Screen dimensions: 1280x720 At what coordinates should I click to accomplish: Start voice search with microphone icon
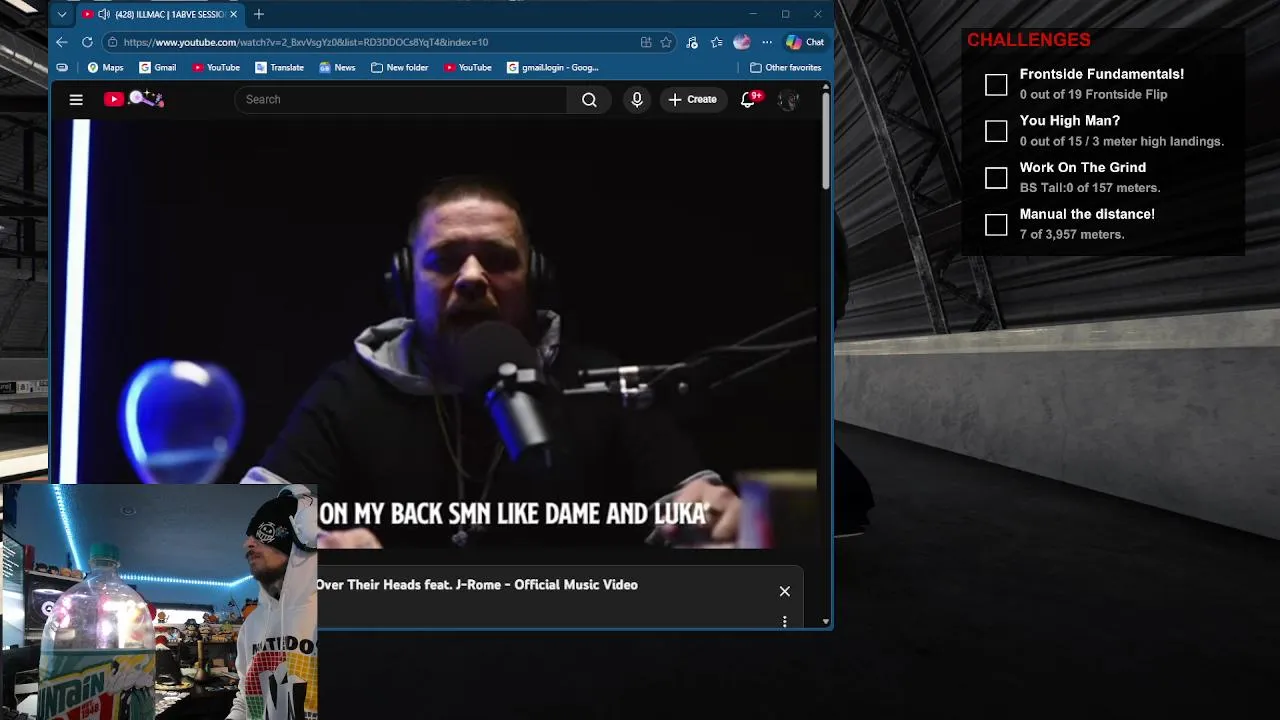(x=637, y=99)
